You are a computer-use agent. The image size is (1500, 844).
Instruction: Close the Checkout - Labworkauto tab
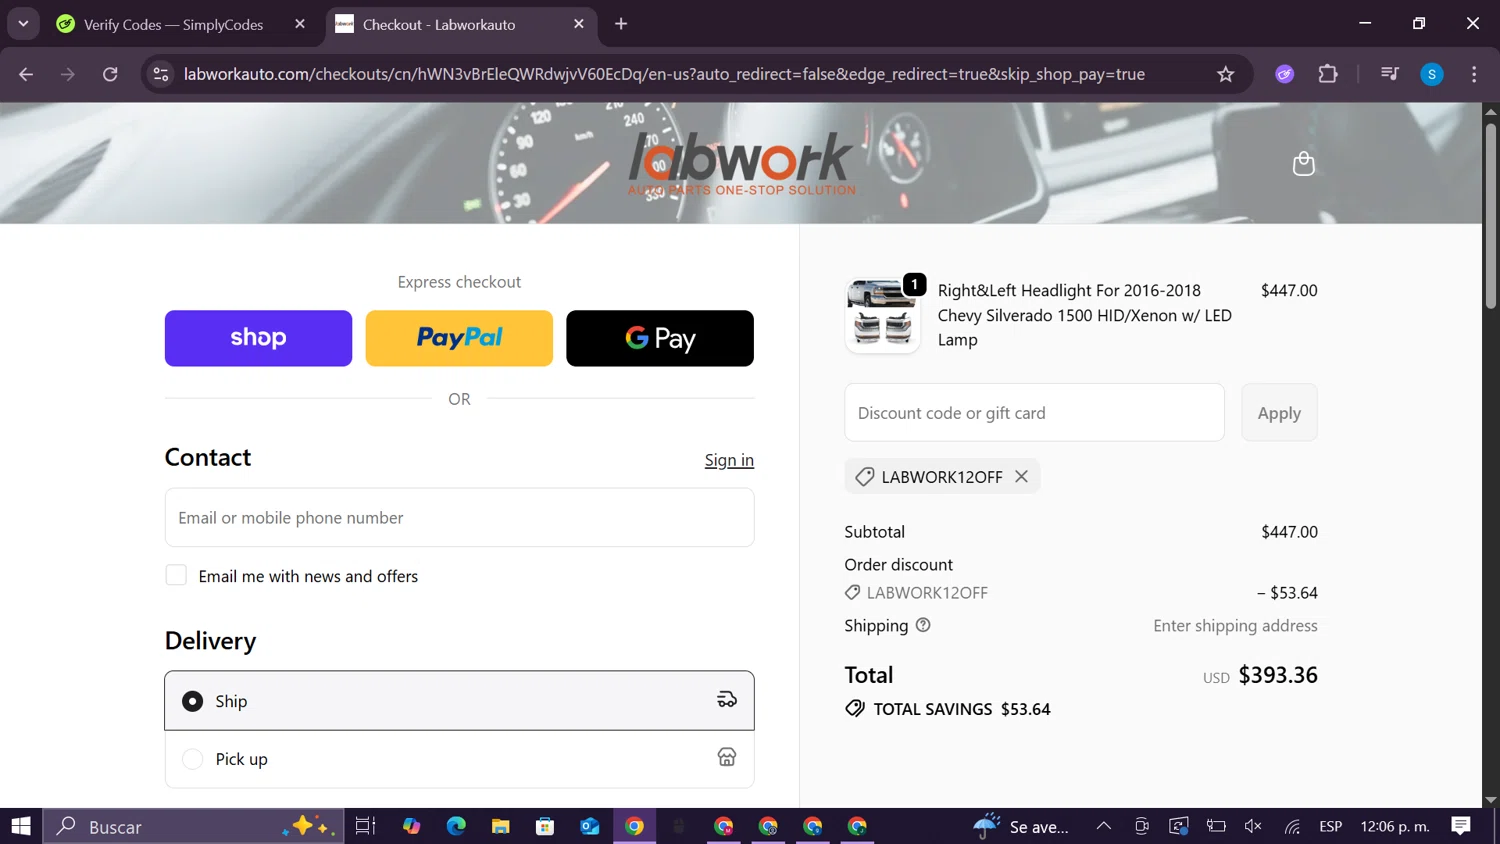[x=579, y=24]
